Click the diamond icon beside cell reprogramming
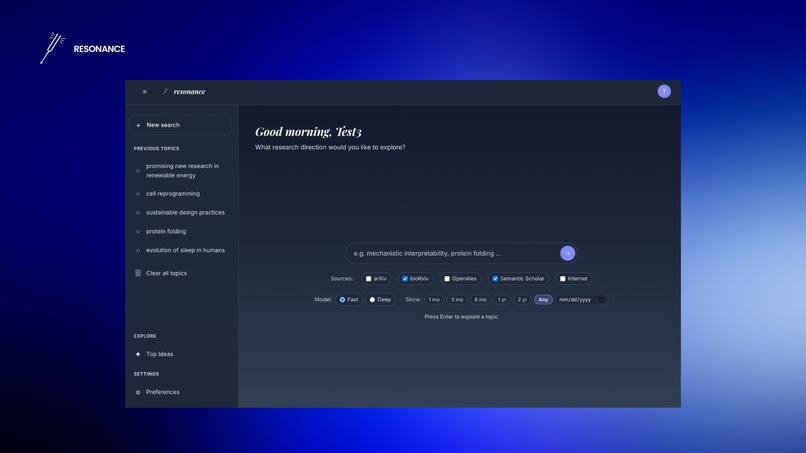806x453 pixels. point(138,194)
